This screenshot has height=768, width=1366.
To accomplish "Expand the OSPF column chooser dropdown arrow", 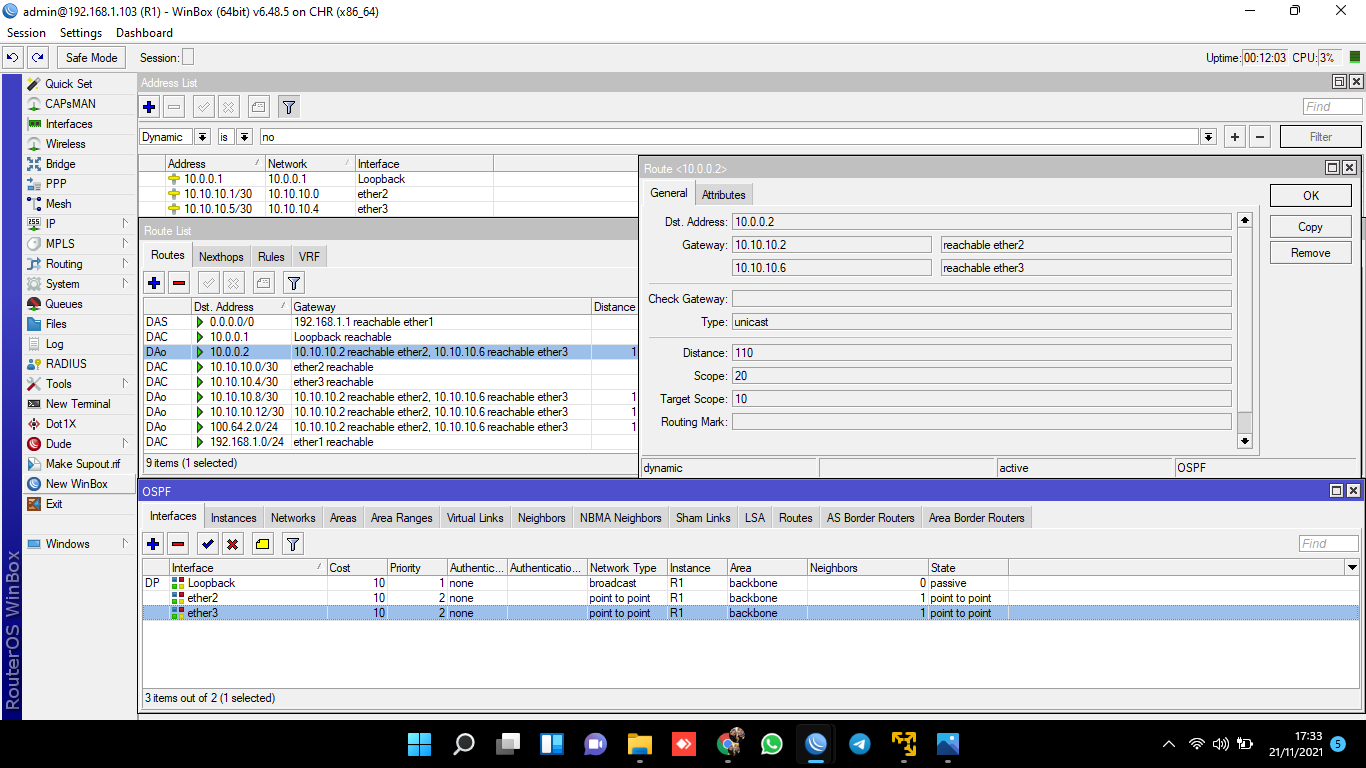I will pyautogui.click(x=1352, y=568).
